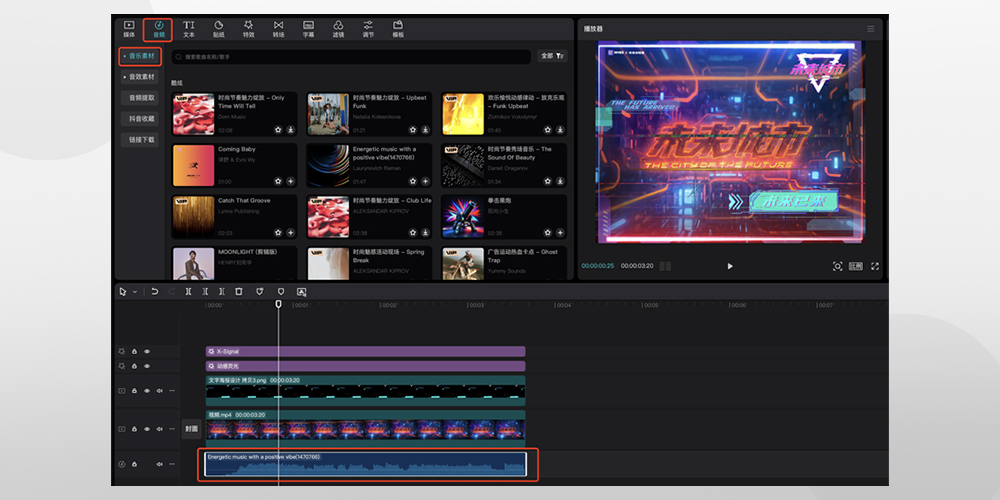Add Coming Baby to the timeline
Screen dimensions: 1000x500
290,181
